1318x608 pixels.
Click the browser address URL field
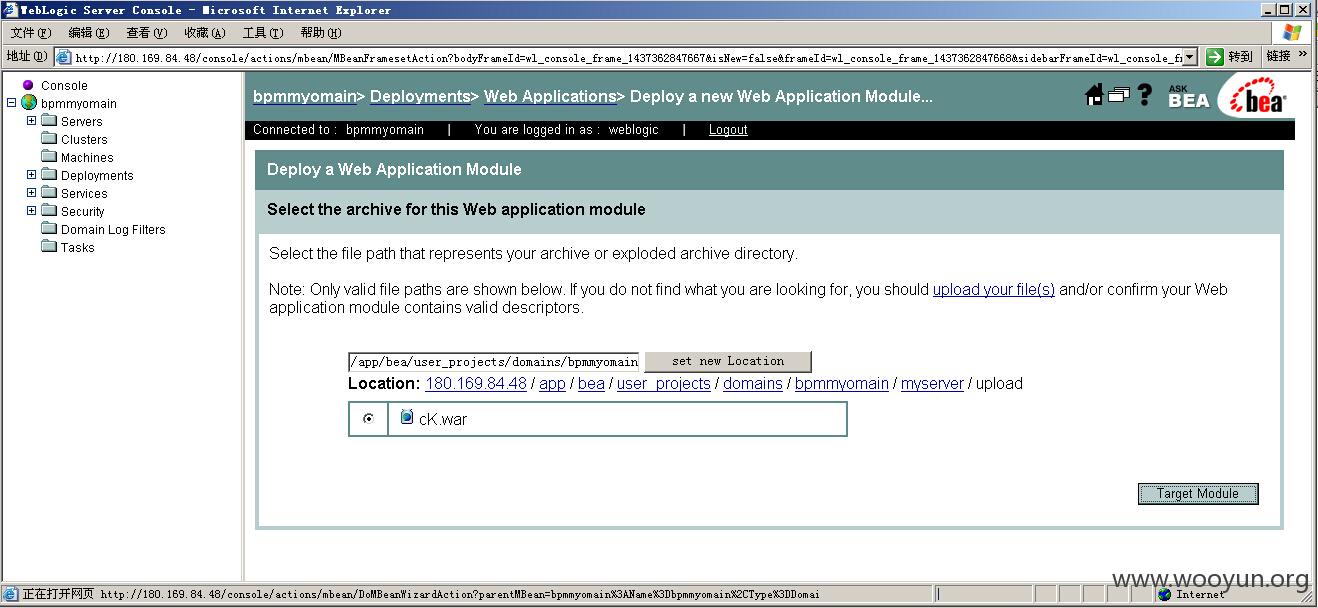tap(627, 58)
